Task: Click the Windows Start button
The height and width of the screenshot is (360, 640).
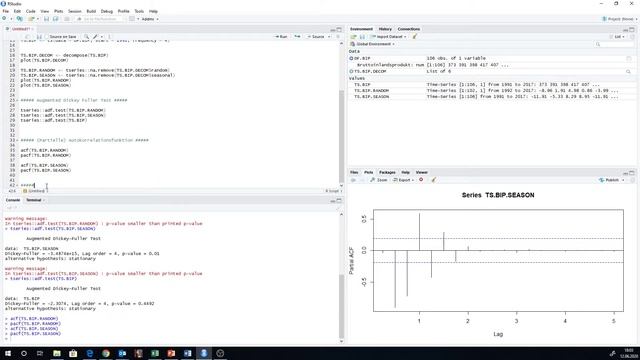Action: pyautogui.click(x=7, y=353)
